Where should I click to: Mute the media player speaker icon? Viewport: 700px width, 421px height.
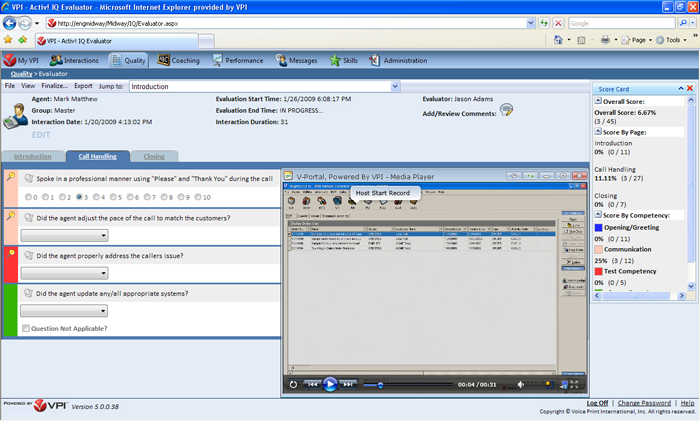(521, 384)
